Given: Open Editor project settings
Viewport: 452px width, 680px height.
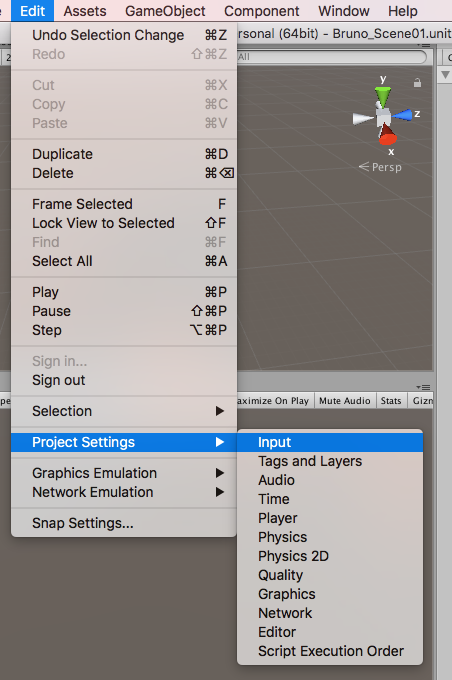Looking at the screenshot, I should 330,632.
